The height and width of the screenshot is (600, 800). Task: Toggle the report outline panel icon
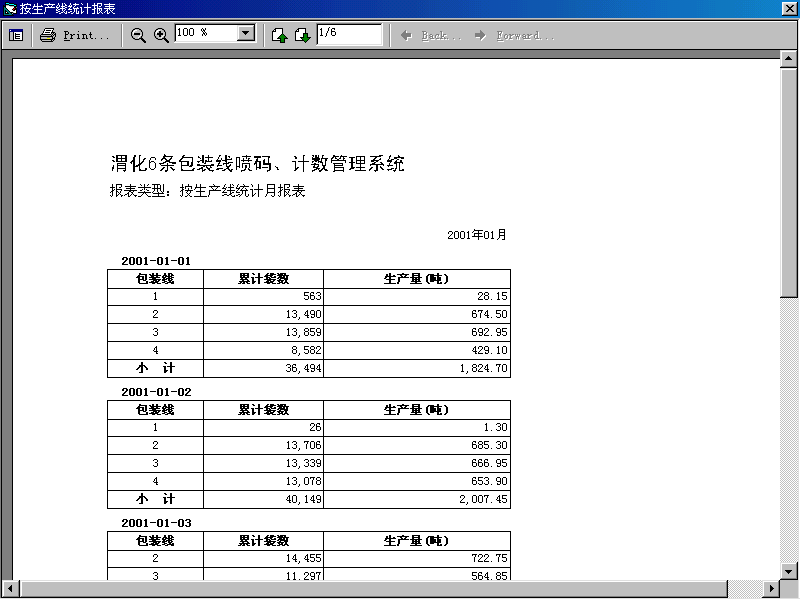(x=16, y=35)
